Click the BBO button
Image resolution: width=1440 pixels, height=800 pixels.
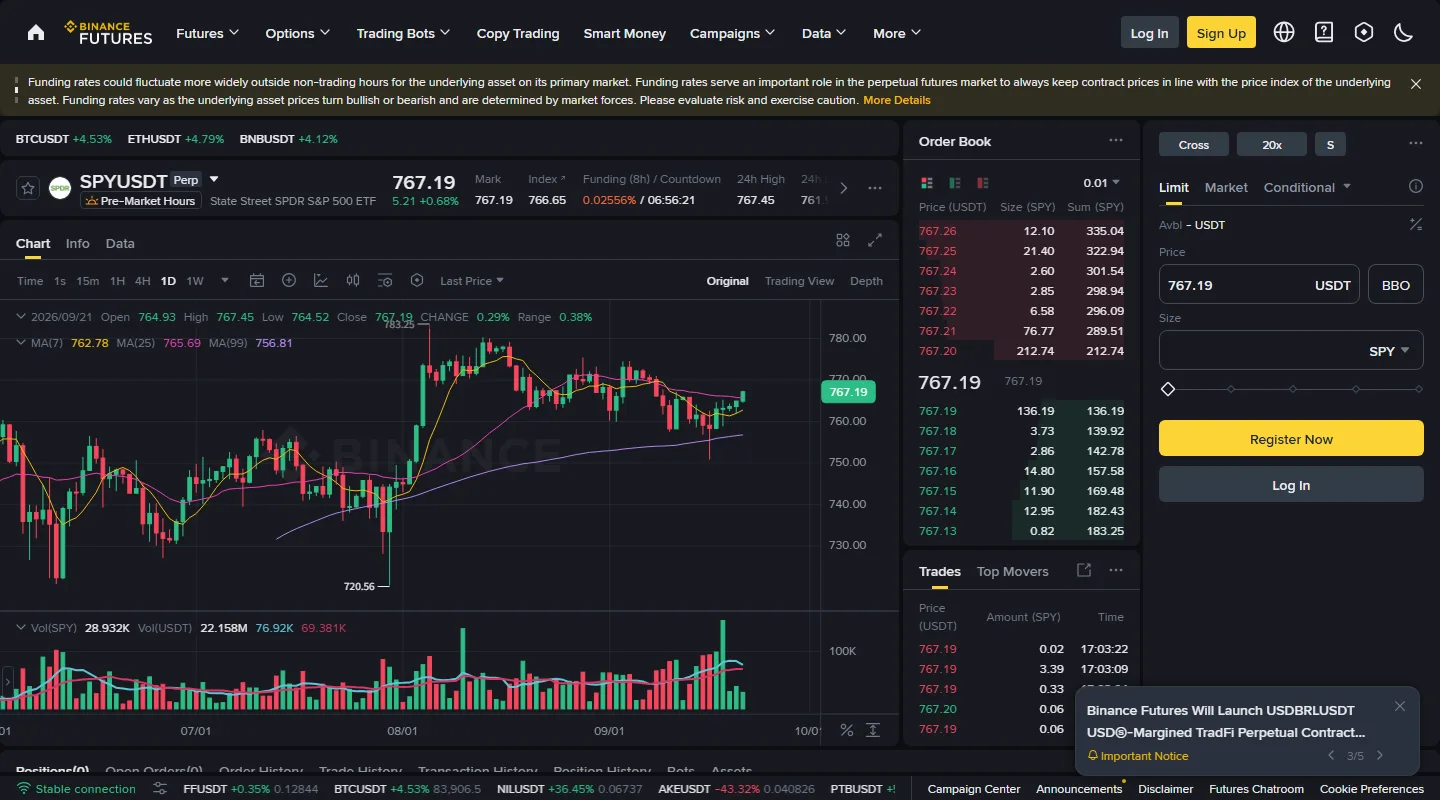[1396, 285]
